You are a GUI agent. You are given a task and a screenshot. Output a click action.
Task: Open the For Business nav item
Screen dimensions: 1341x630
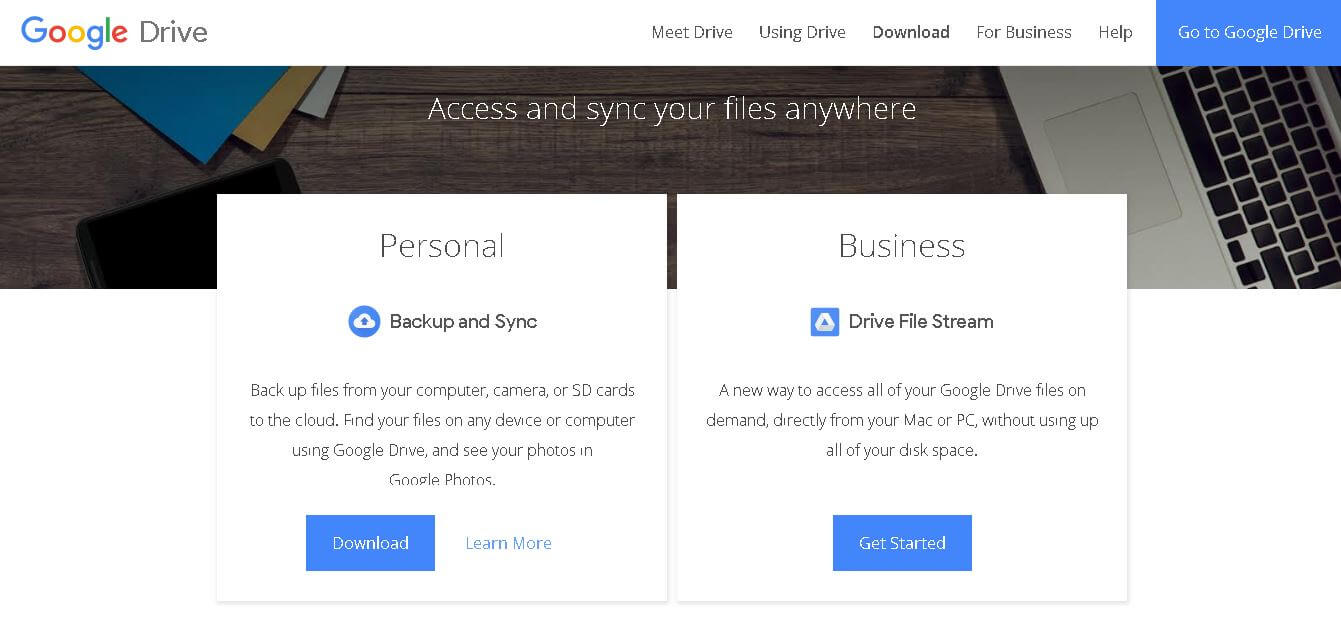coord(1024,32)
